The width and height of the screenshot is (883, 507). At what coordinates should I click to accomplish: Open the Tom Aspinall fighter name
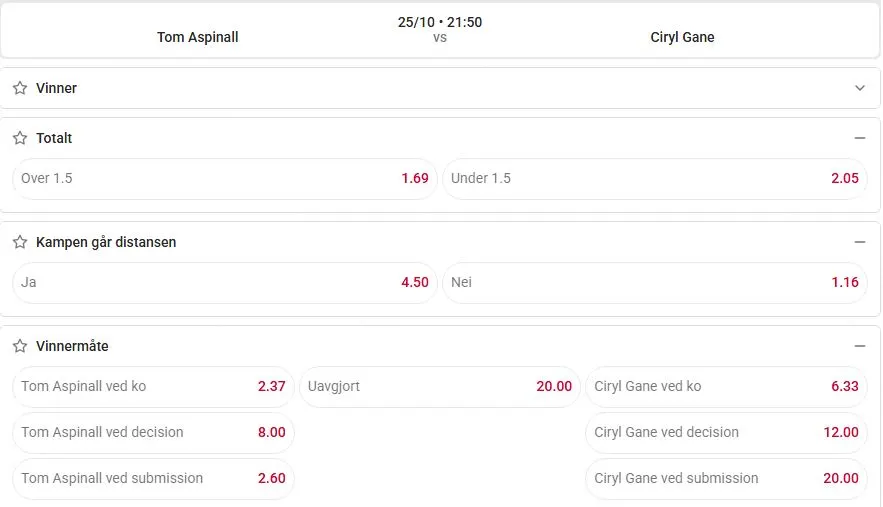click(x=198, y=38)
